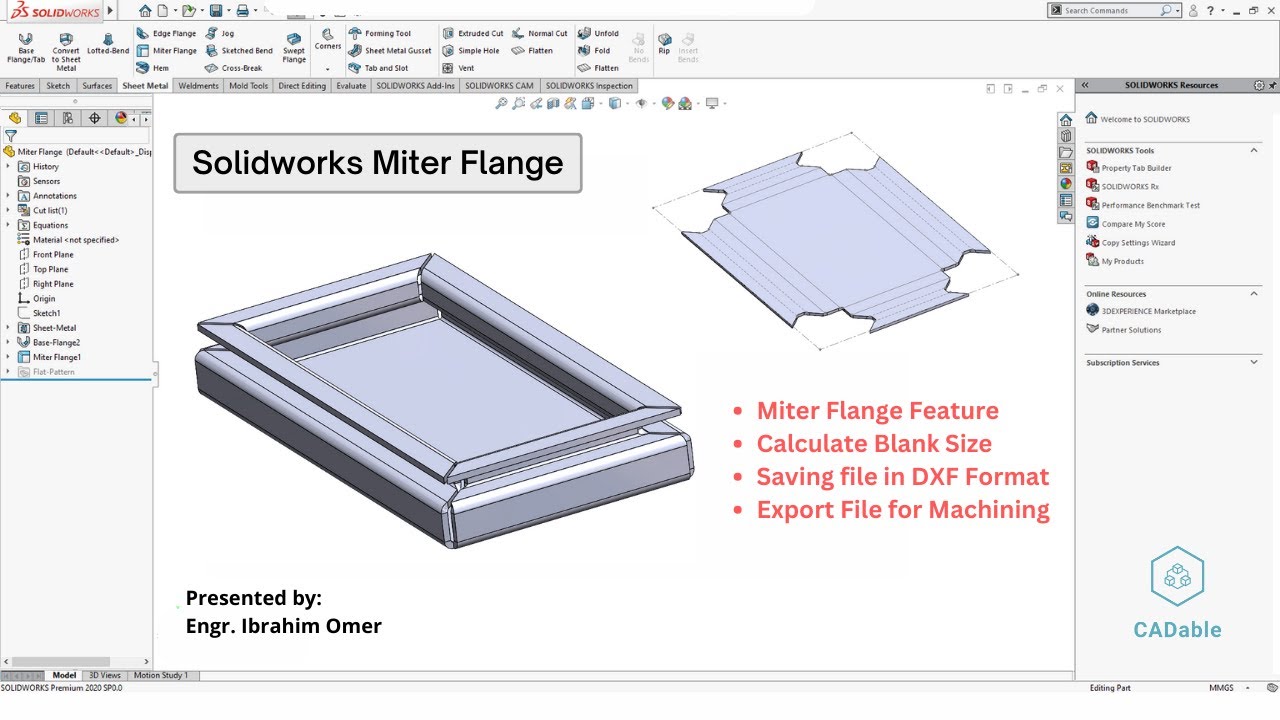The width and height of the screenshot is (1280, 720).
Task: Click the Home toolbar icon
Action: 145,10
